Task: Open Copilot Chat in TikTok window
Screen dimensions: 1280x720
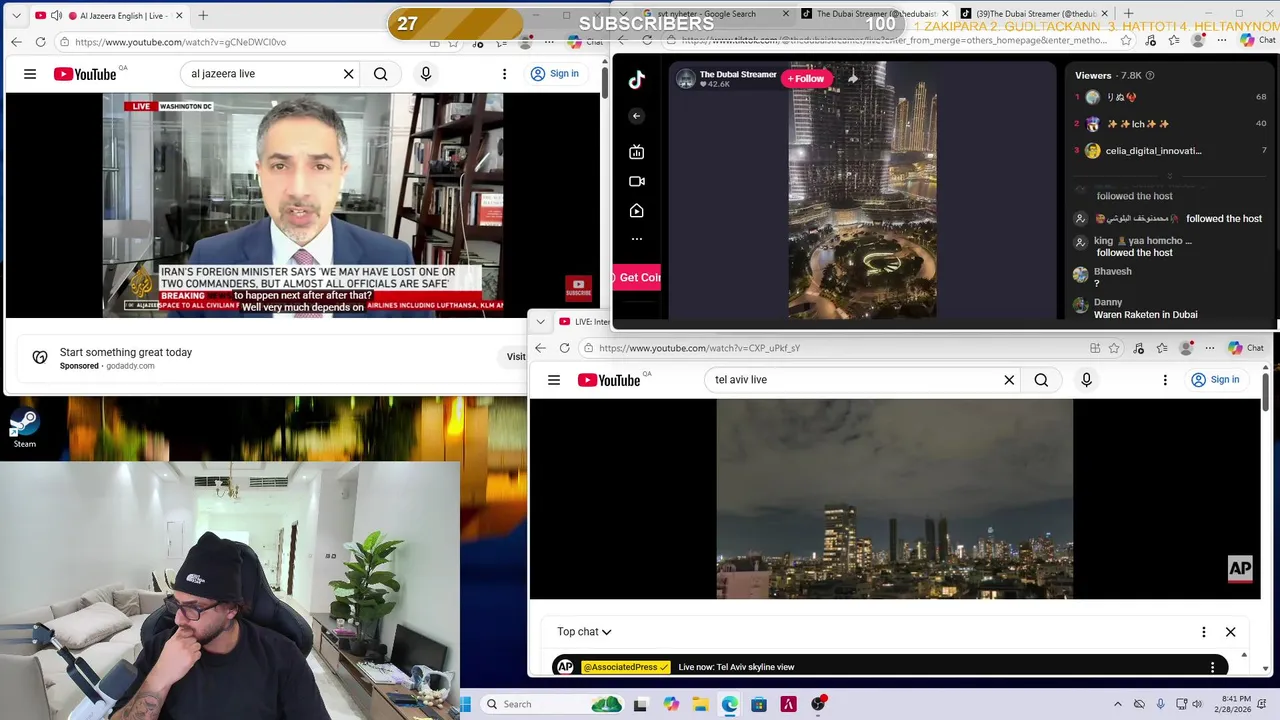Action: [1258, 41]
